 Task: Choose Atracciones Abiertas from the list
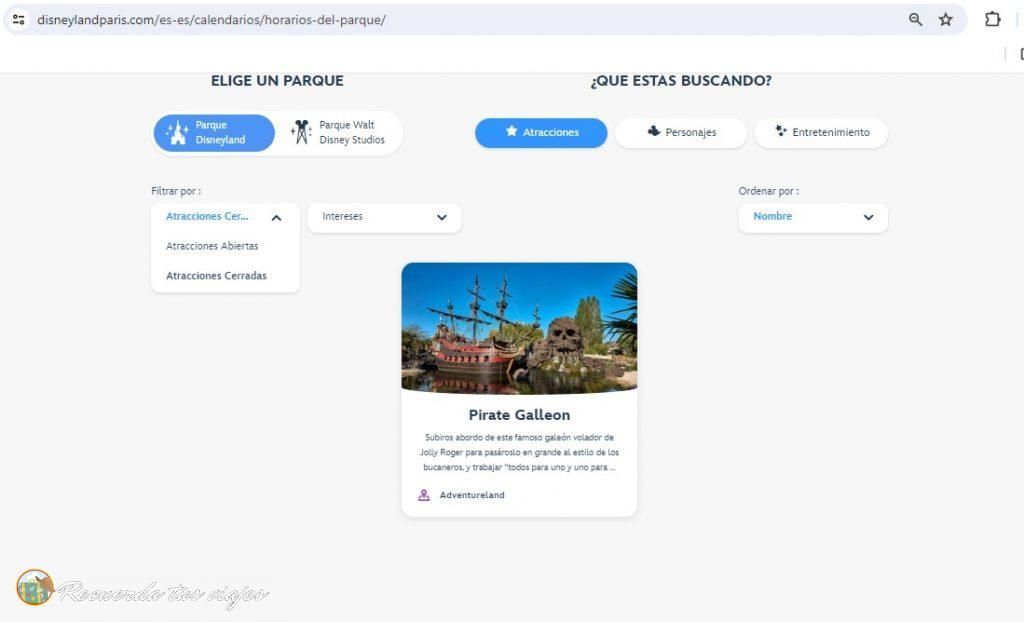[212, 246]
